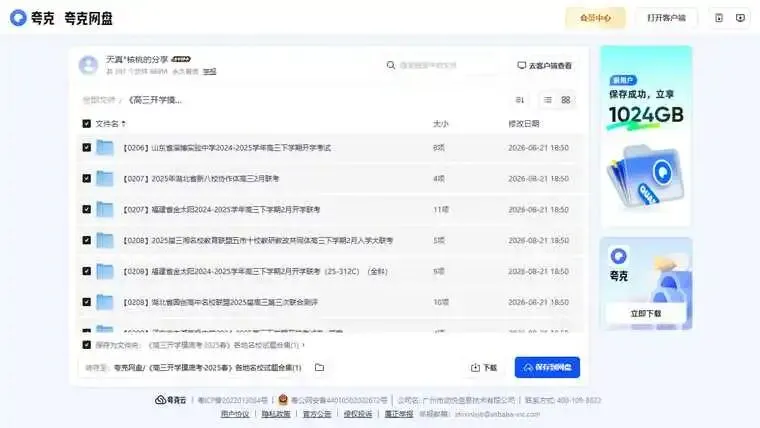Click the 全部文件 breadcrumb root
The height and width of the screenshot is (428, 760).
tap(99, 100)
